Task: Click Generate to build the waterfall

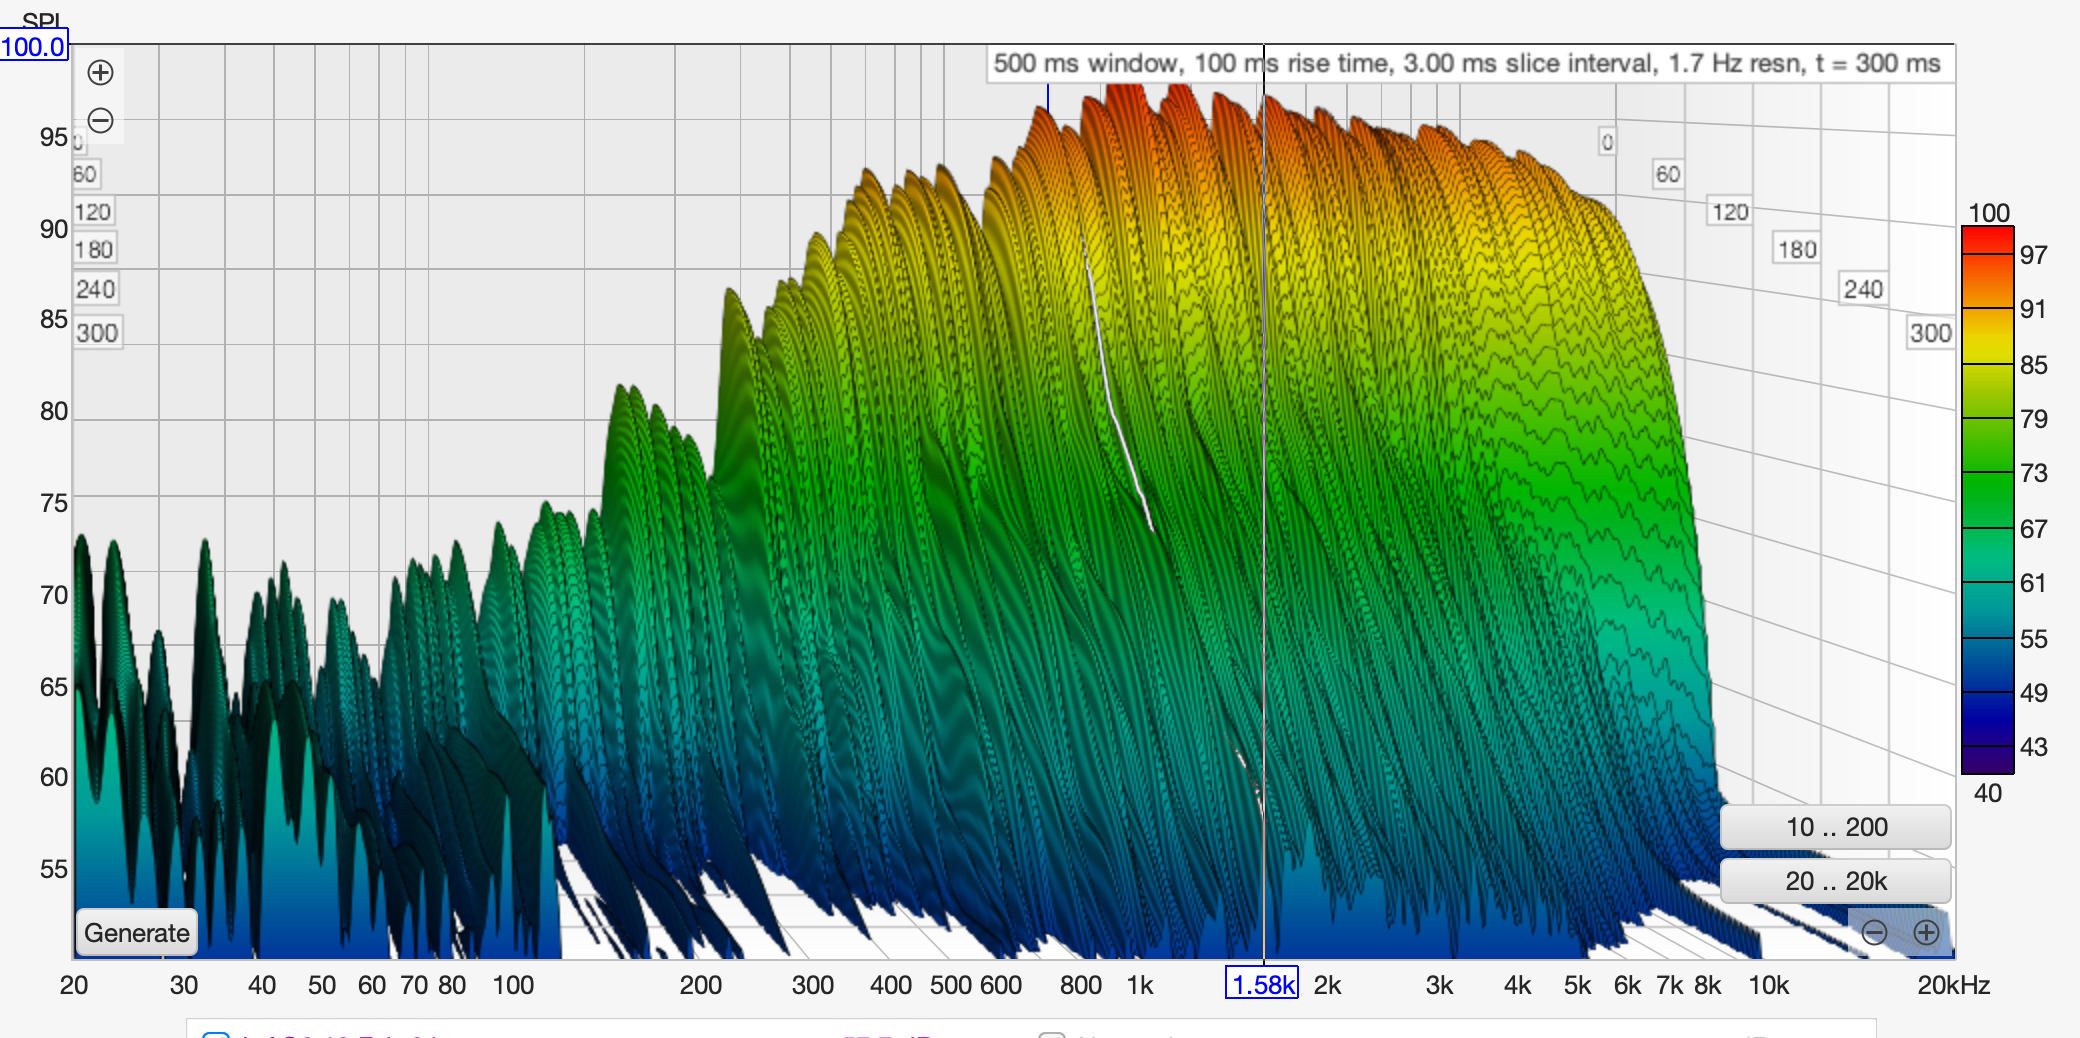Action: pyautogui.click(x=137, y=933)
